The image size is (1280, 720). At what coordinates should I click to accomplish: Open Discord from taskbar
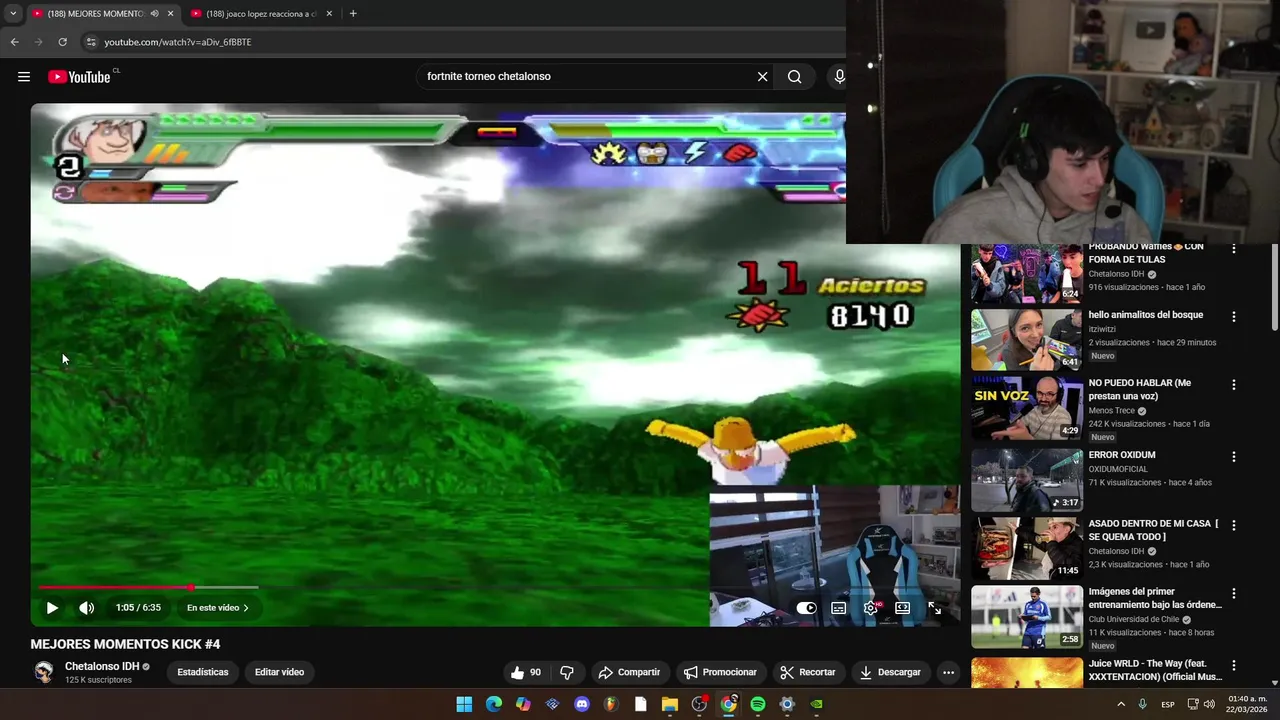pyautogui.click(x=582, y=704)
